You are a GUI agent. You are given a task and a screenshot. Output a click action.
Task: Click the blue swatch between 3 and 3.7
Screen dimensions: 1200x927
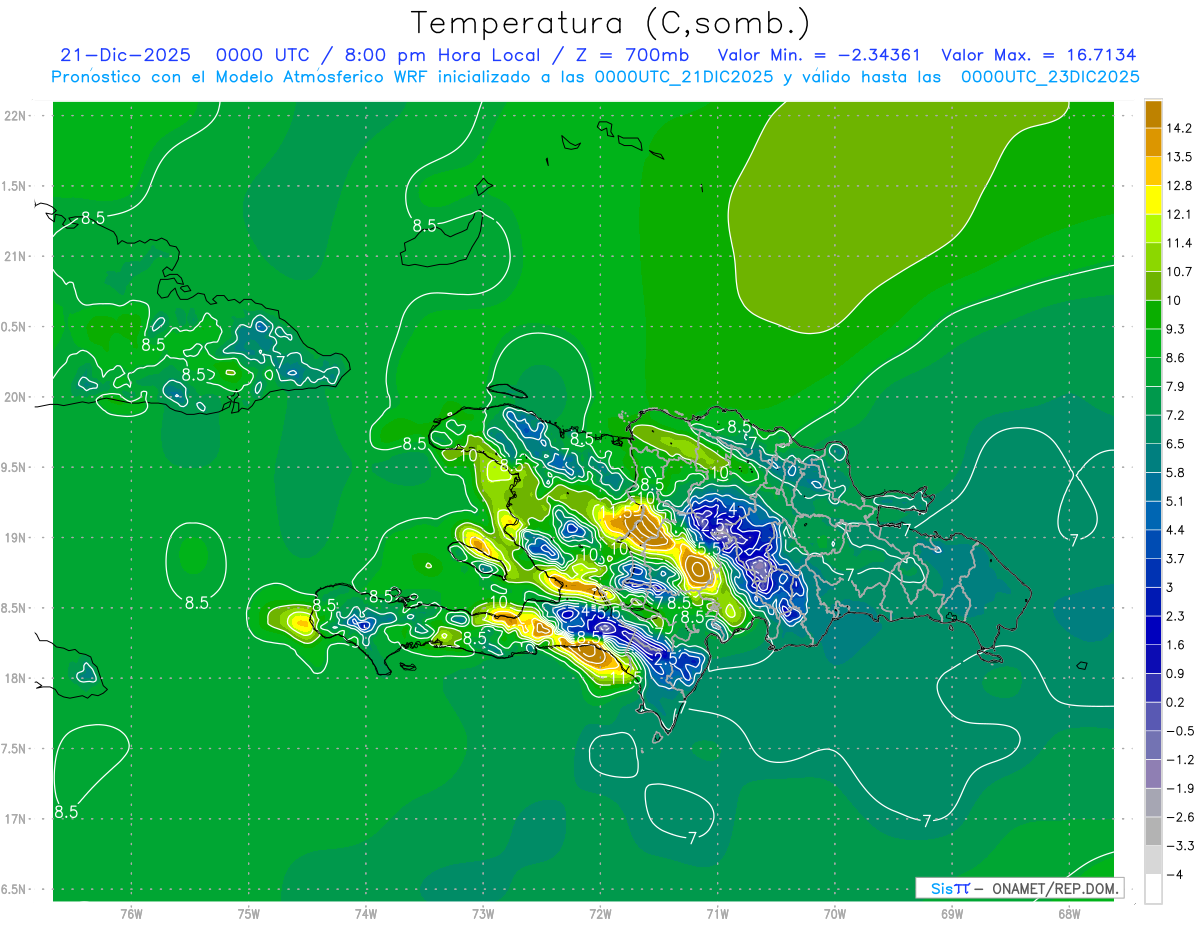[x=1153, y=574]
